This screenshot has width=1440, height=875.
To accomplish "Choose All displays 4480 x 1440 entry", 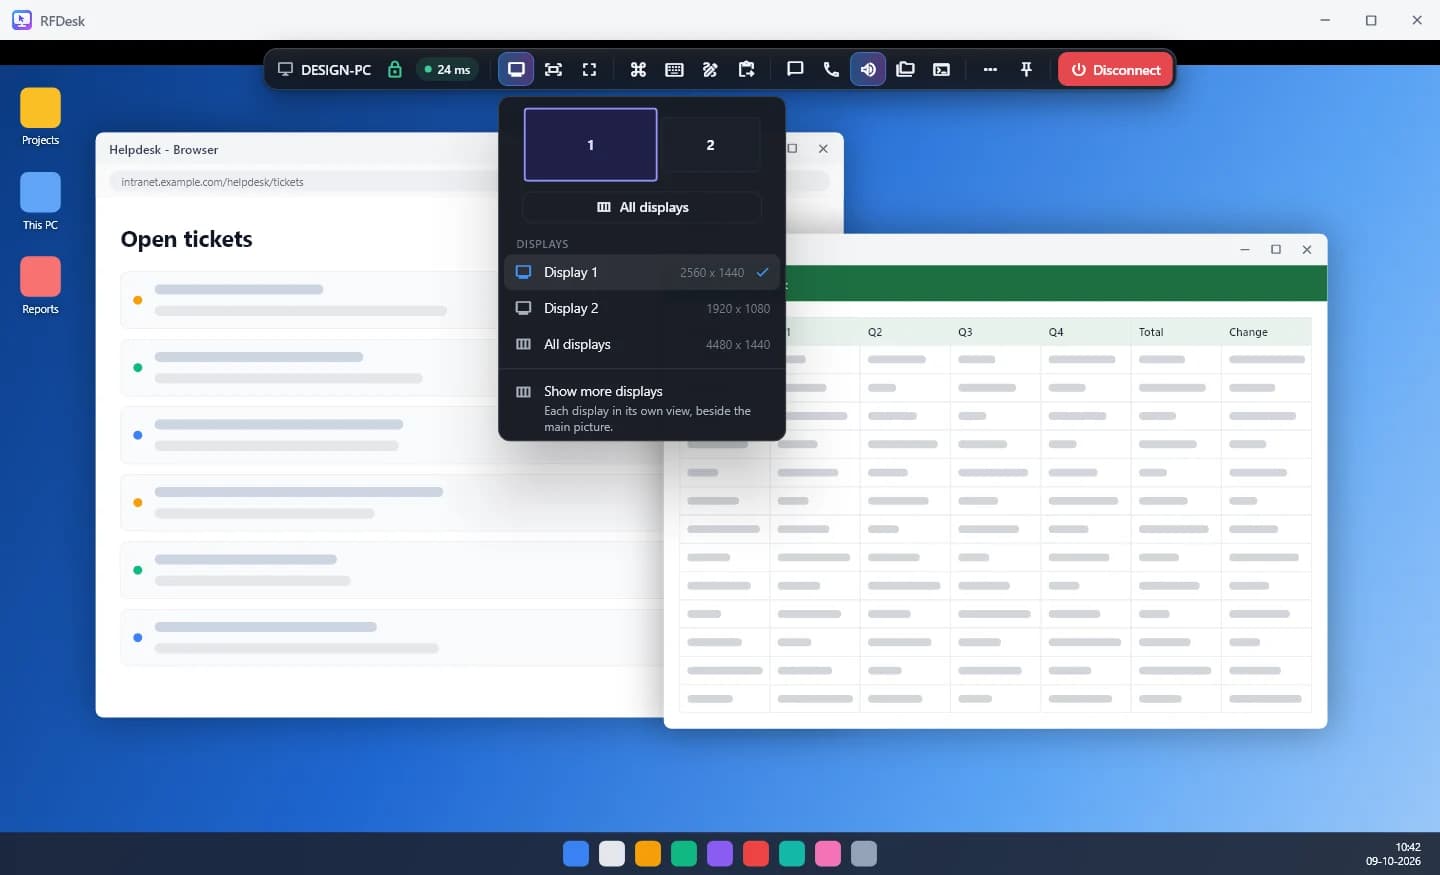I will tap(642, 344).
